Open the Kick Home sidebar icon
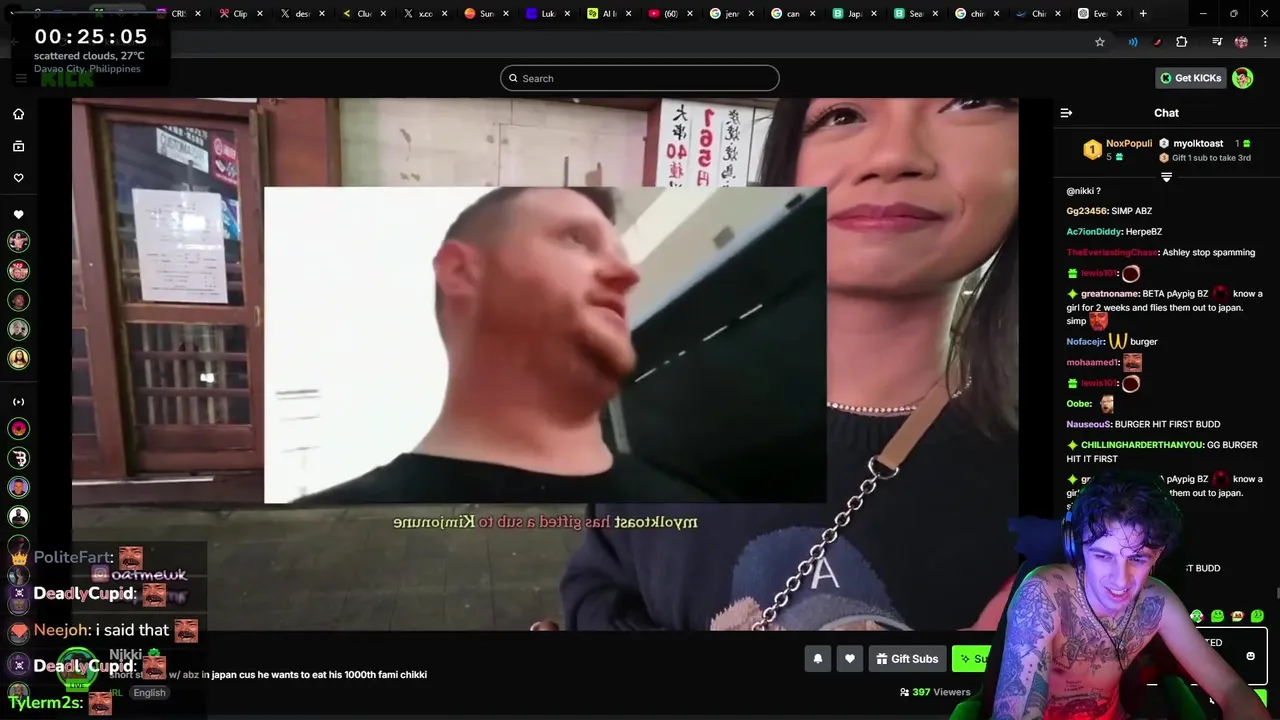 18,114
